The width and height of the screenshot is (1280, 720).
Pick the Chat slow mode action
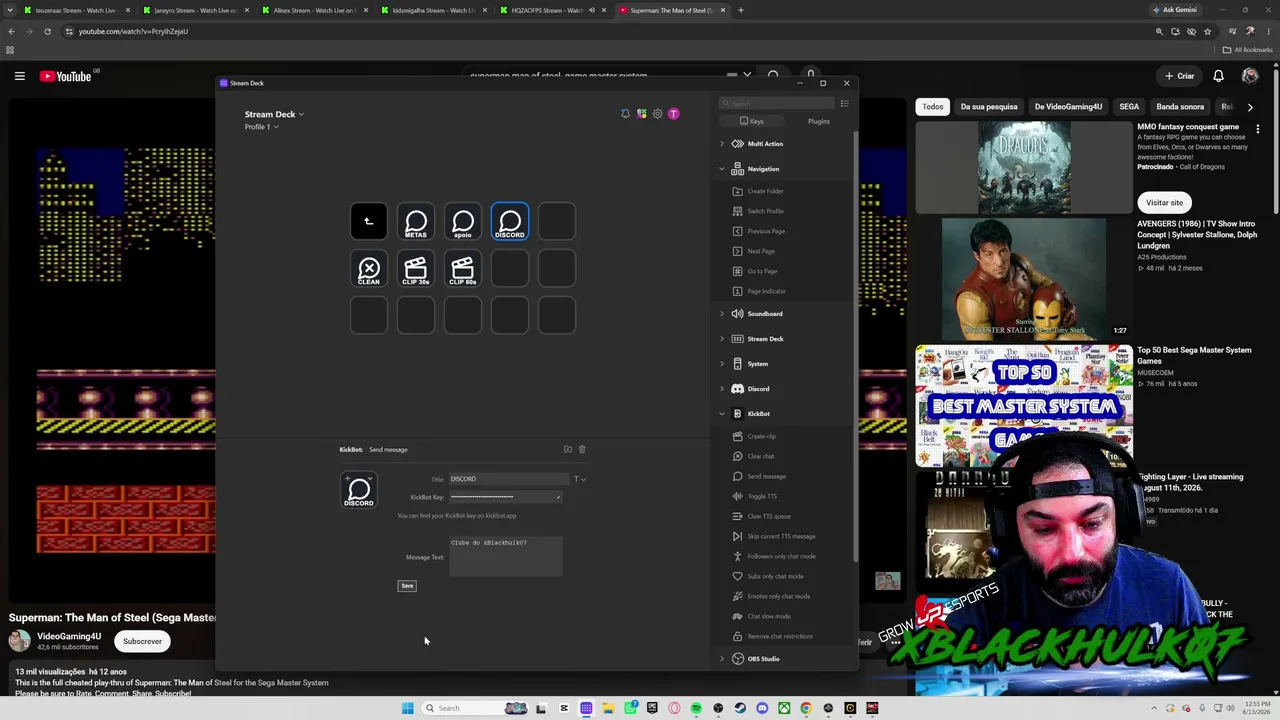(x=768, y=616)
